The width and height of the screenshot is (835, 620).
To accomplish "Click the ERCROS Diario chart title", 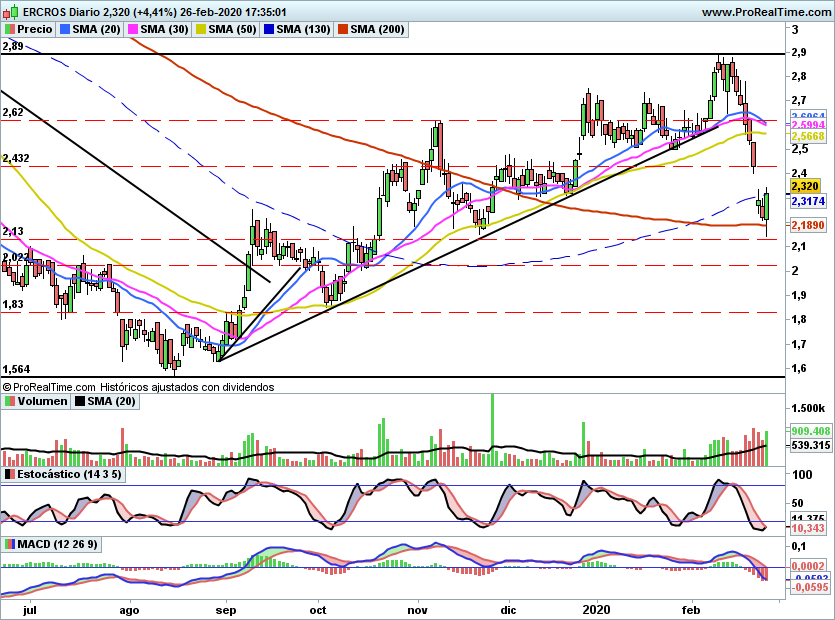I will (155, 12).
